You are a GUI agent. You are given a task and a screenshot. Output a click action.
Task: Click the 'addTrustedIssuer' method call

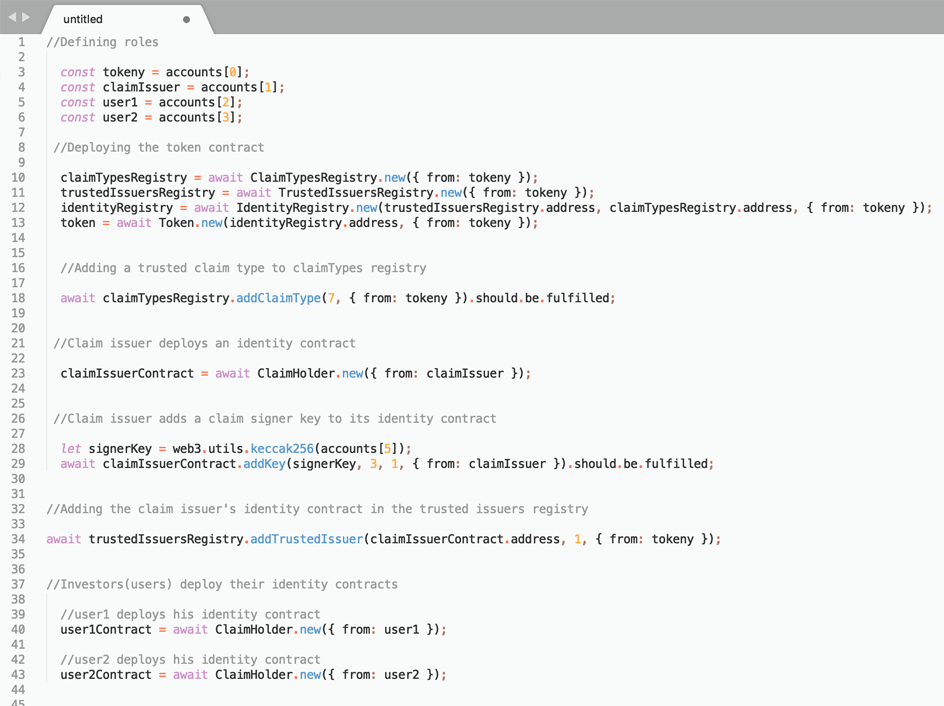click(307, 539)
